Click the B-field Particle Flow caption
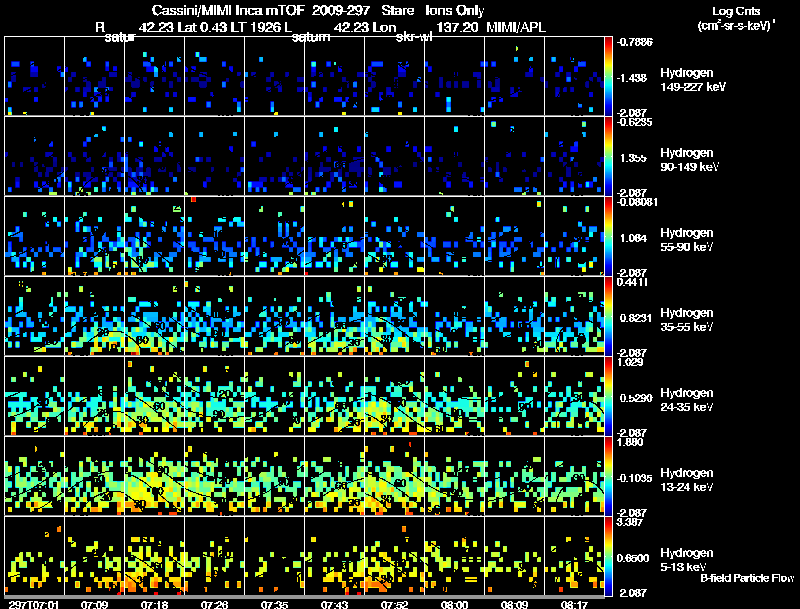800x609 pixels. pos(747,578)
